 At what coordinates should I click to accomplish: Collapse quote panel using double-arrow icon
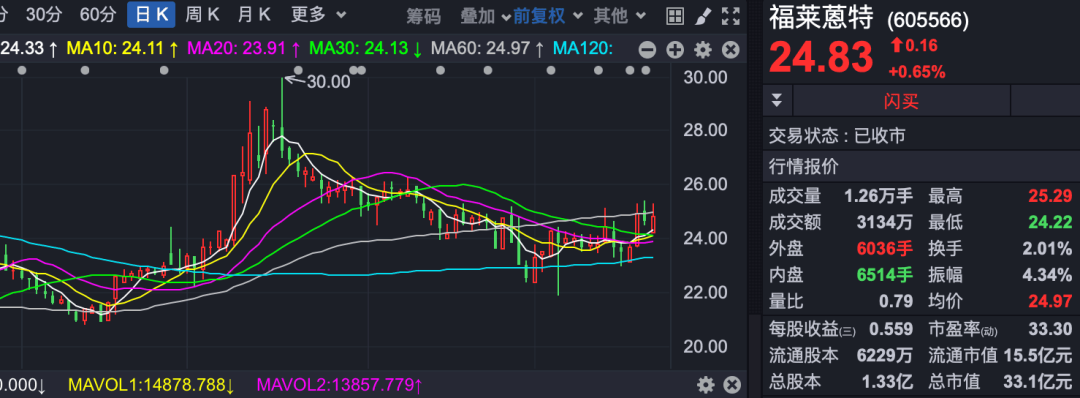(777, 101)
